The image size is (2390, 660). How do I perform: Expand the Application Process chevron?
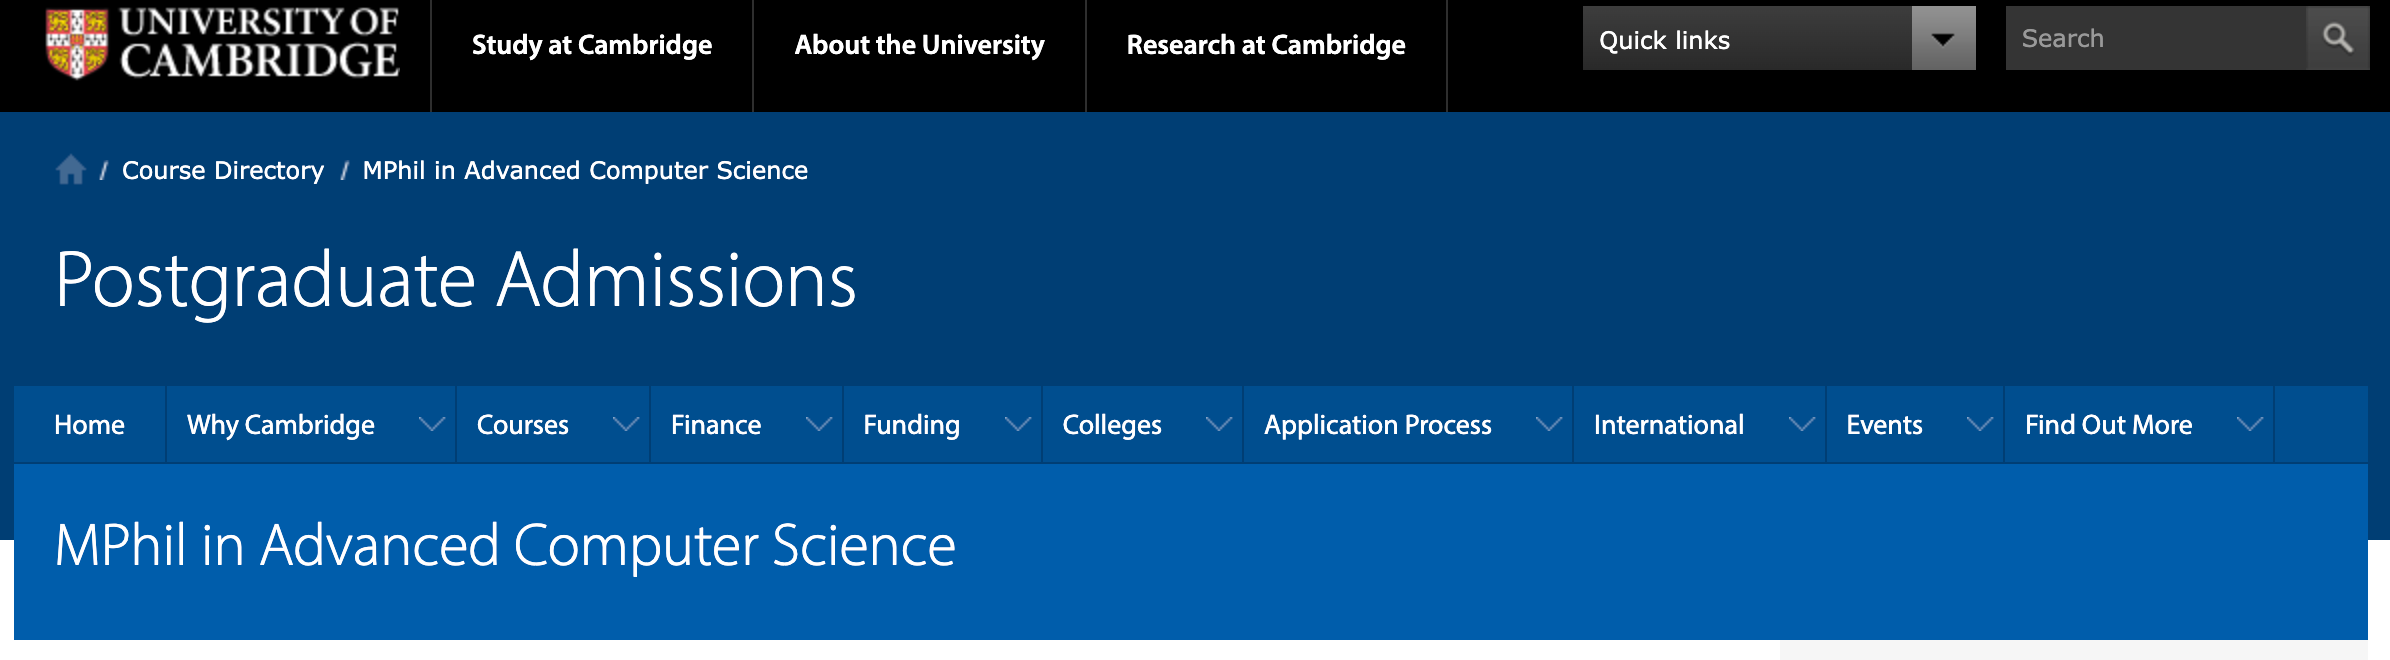tap(1549, 424)
